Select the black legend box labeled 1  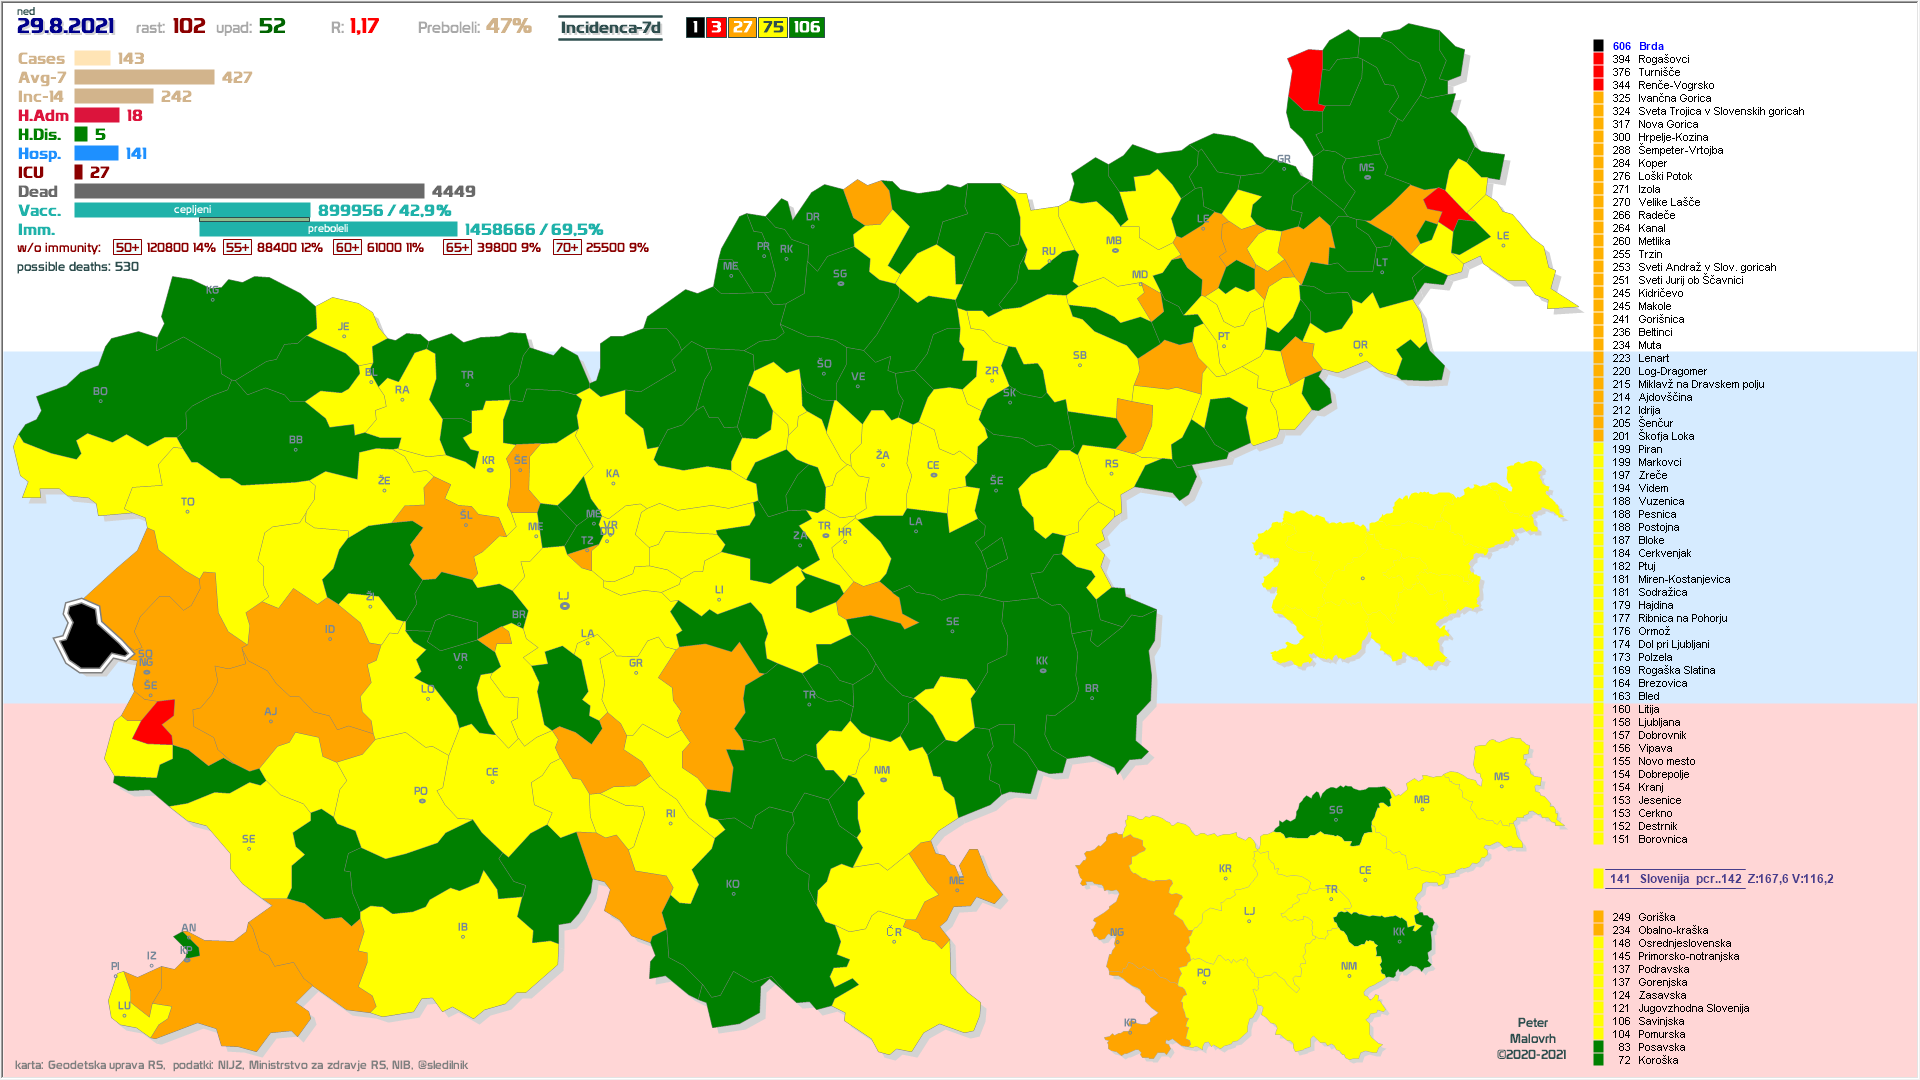pyautogui.click(x=695, y=28)
